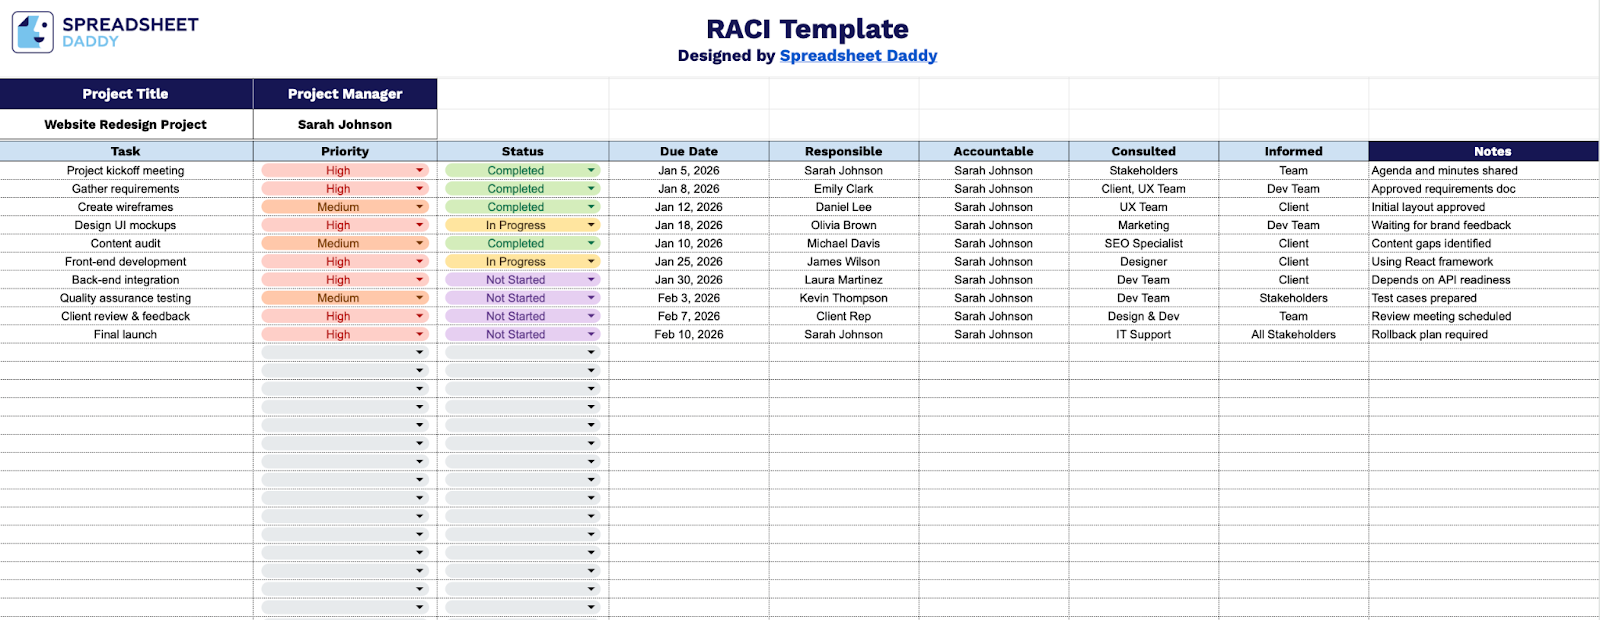Select the Responsible column header
1600x620 pixels.
coord(844,152)
